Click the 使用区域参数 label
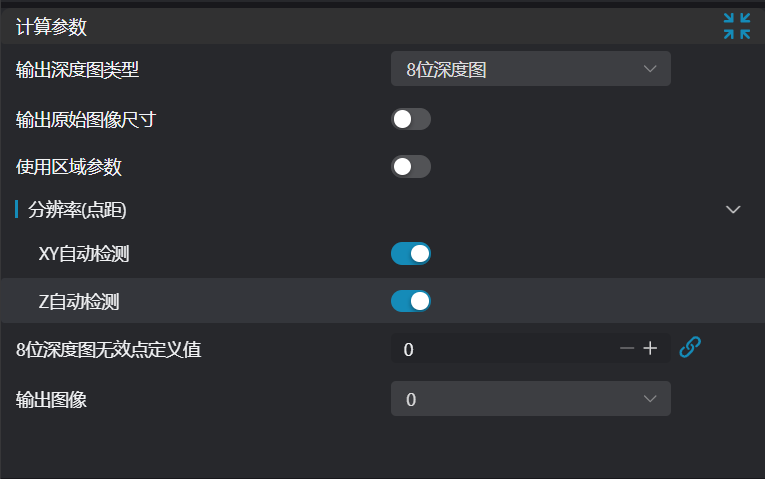The image size is (765, 479). click(x=69, y=167)
